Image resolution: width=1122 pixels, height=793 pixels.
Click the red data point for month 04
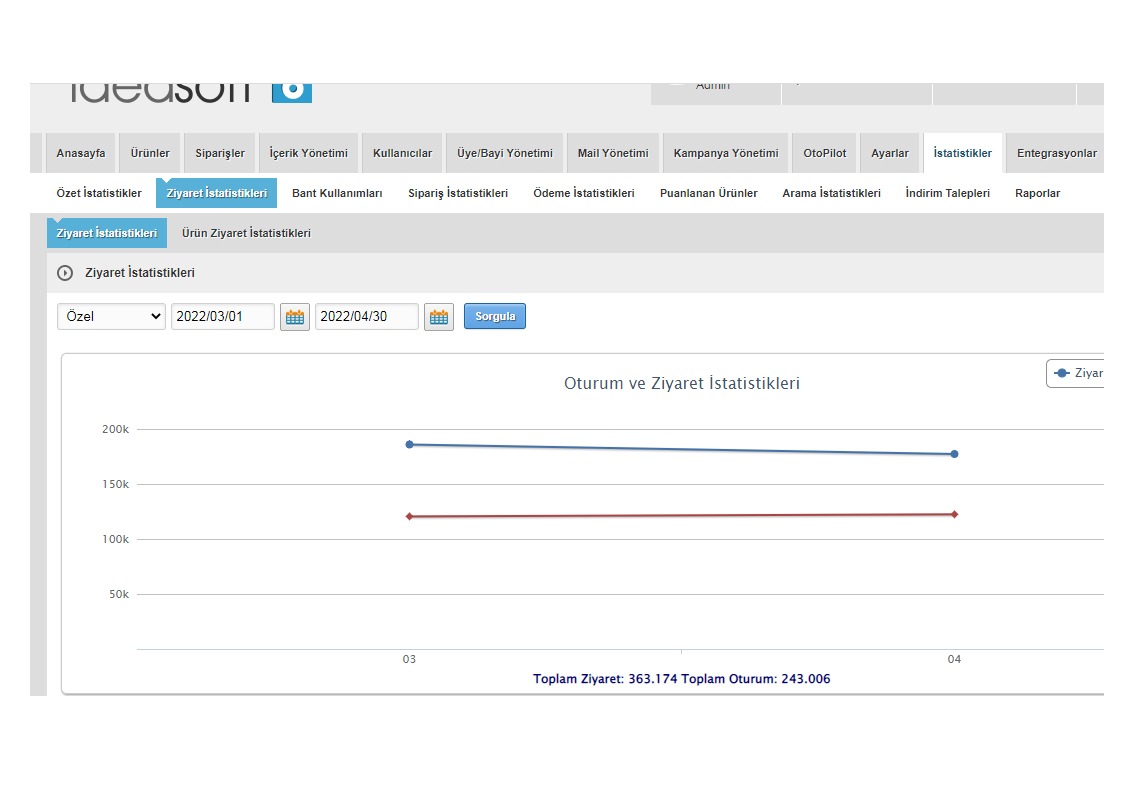coord(955,514)
